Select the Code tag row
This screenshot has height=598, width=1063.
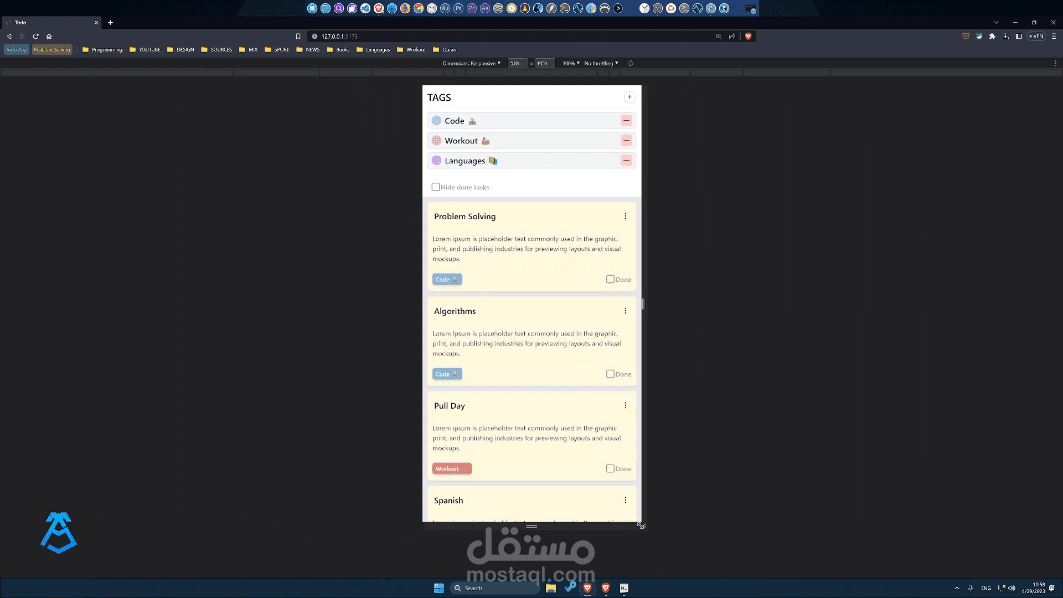(x=532, y=121)
